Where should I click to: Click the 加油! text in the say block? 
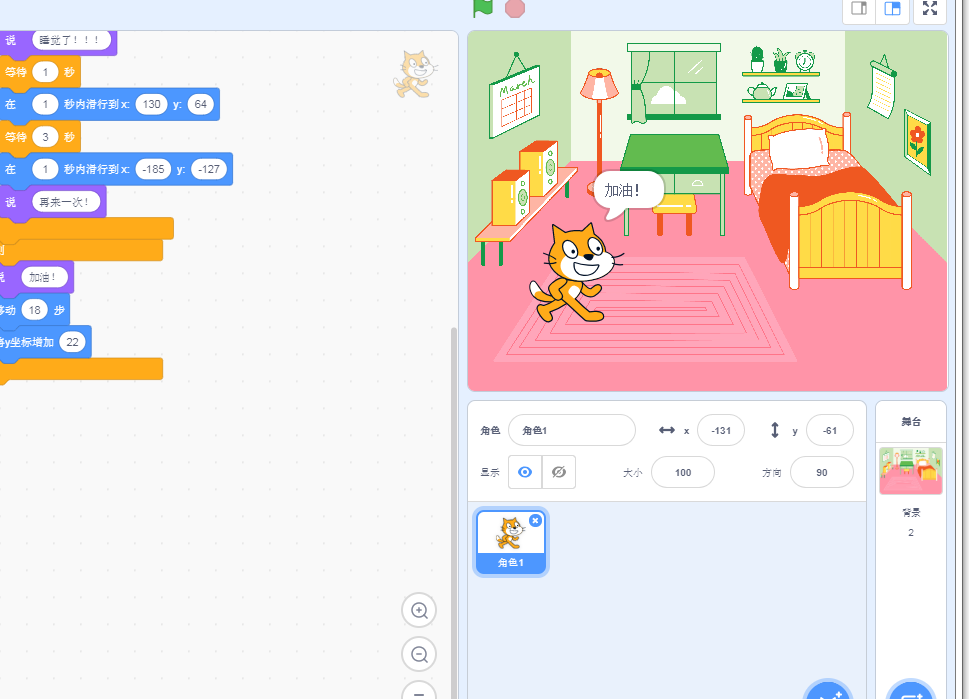44,277
